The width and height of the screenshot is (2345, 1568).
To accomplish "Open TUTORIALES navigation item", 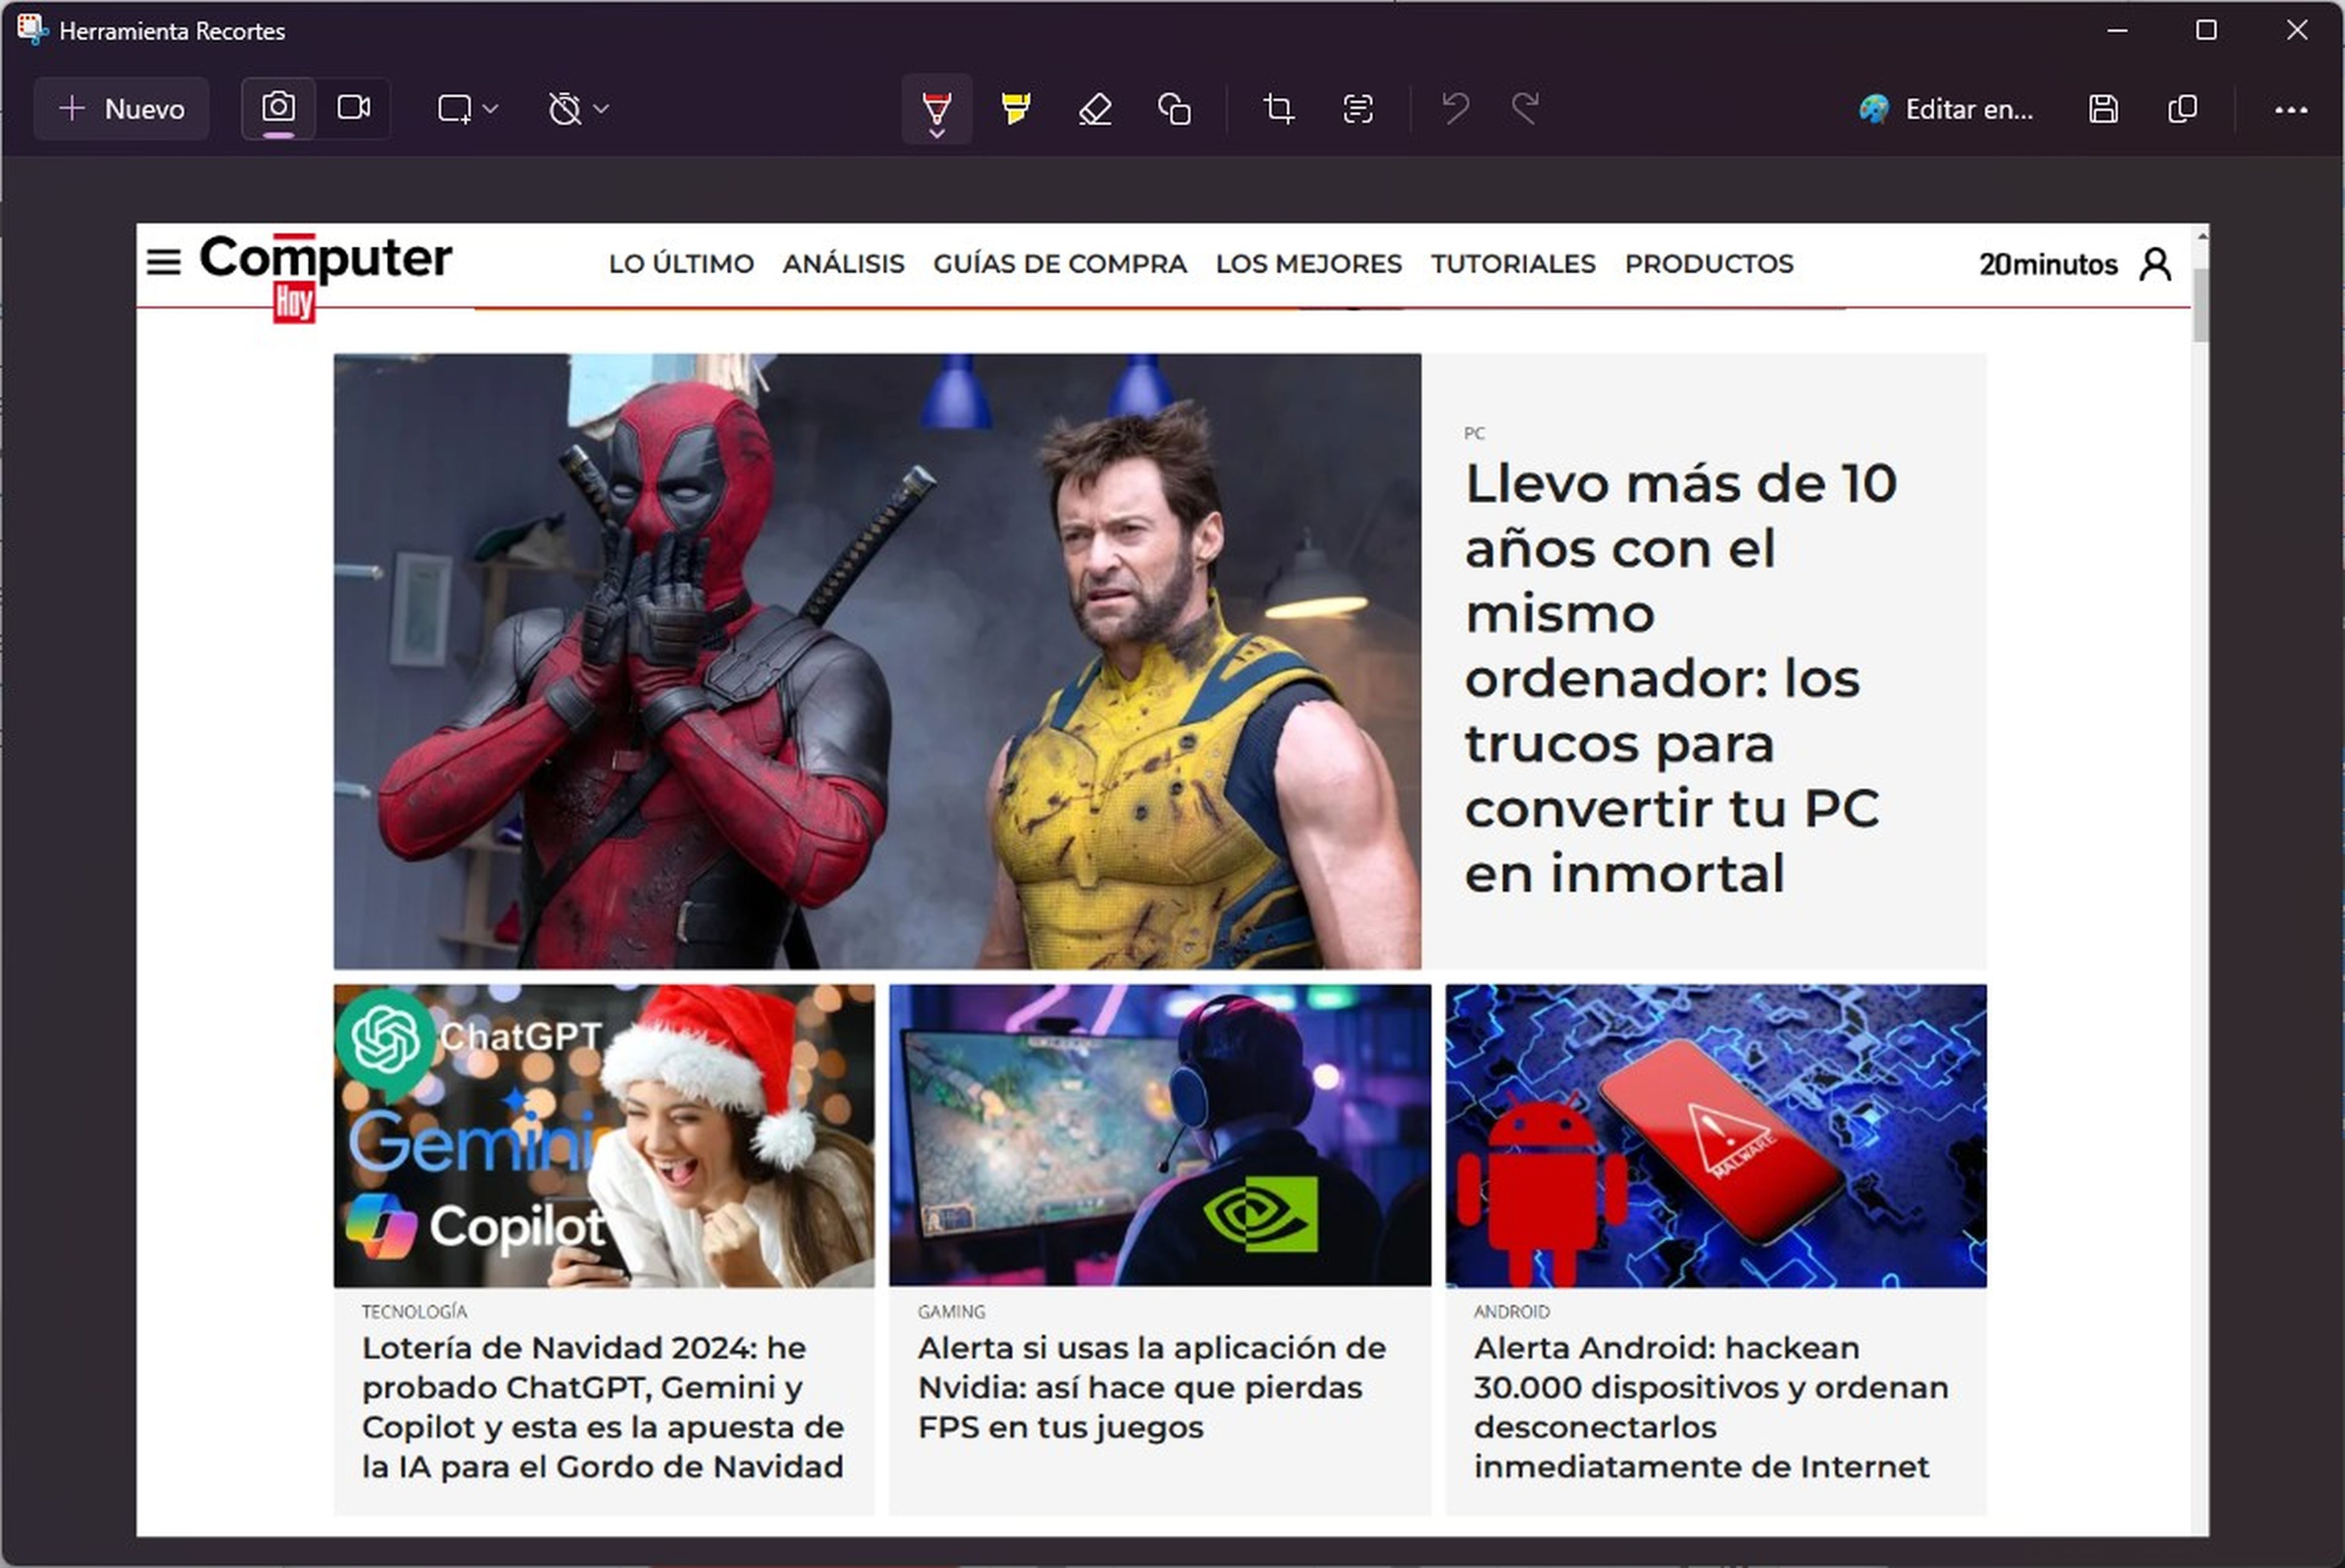I will [x=1513, y=264].
